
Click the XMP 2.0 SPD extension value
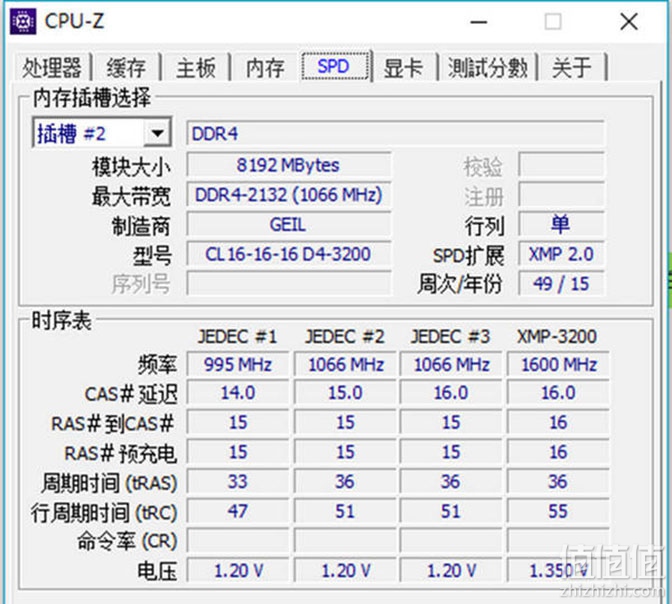[561, 254]
